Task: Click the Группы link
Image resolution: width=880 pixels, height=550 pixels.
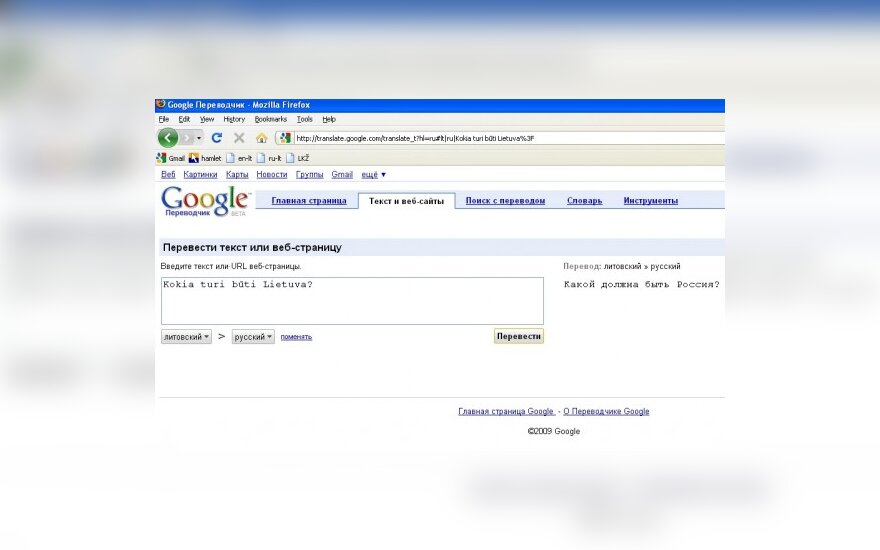Action: click(309, 175)
